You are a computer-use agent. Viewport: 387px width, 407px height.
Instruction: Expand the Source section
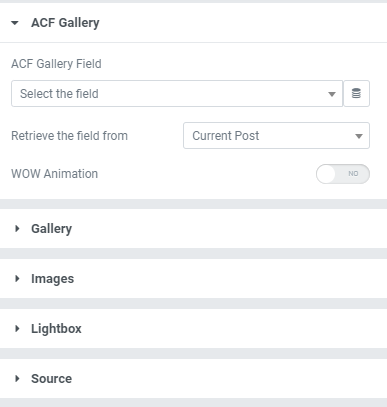193,379
